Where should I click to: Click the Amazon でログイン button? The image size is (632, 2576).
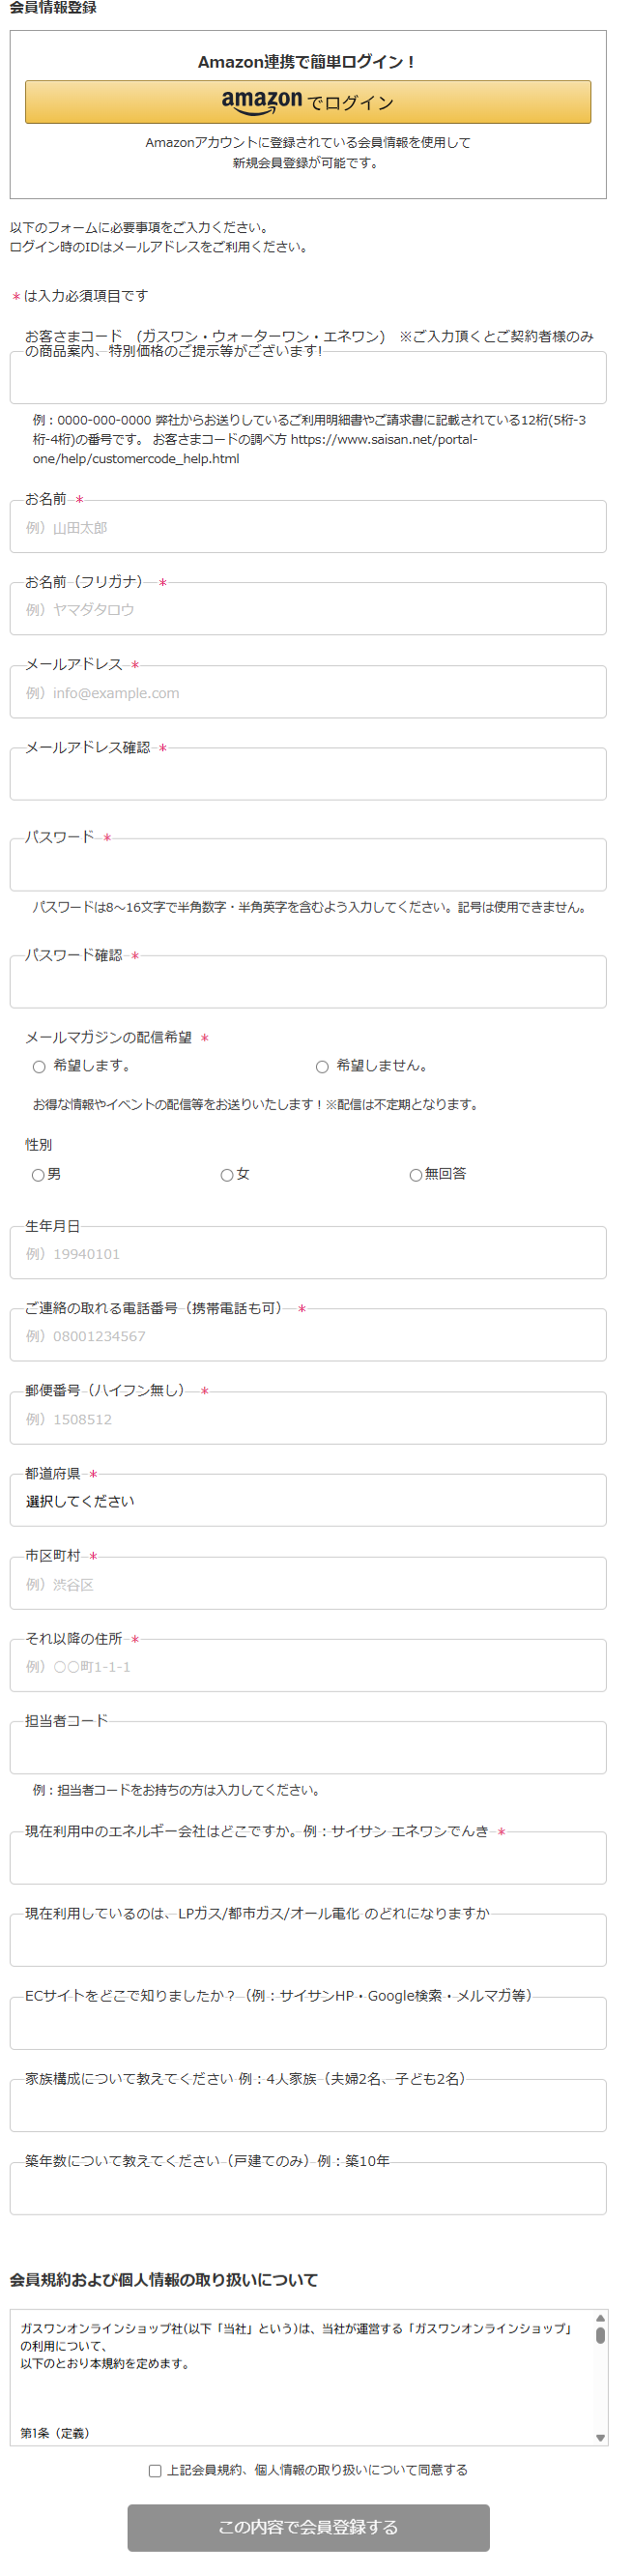pyautogui.click(x=308, y=102)
